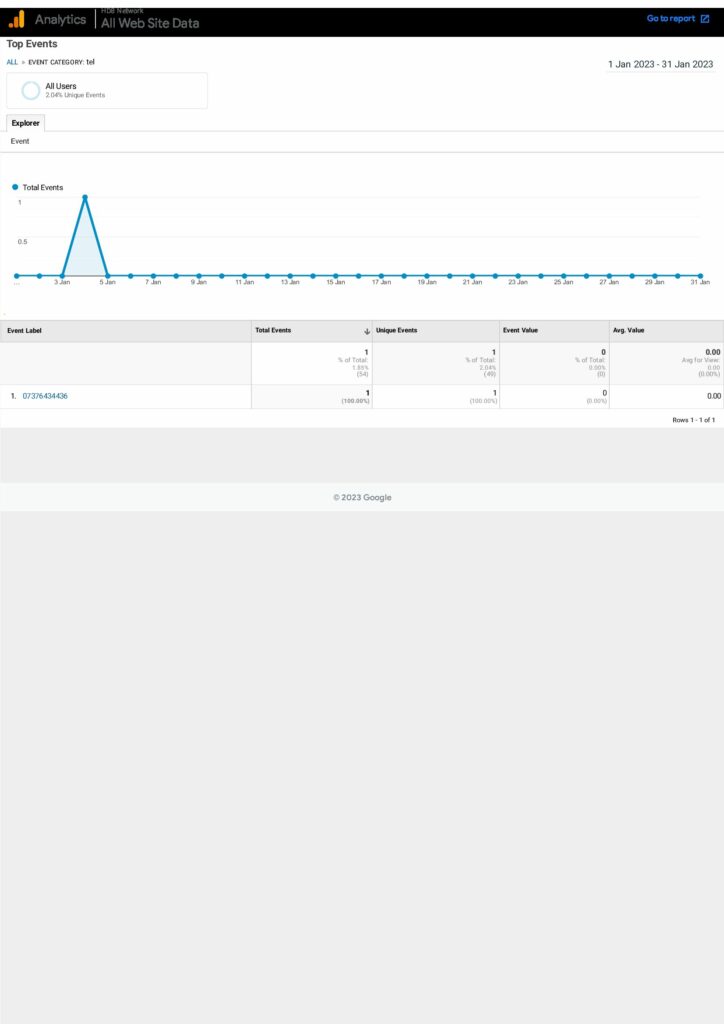Select the ALL breadcrumb link
The image size is (724, 1024).
12,62
